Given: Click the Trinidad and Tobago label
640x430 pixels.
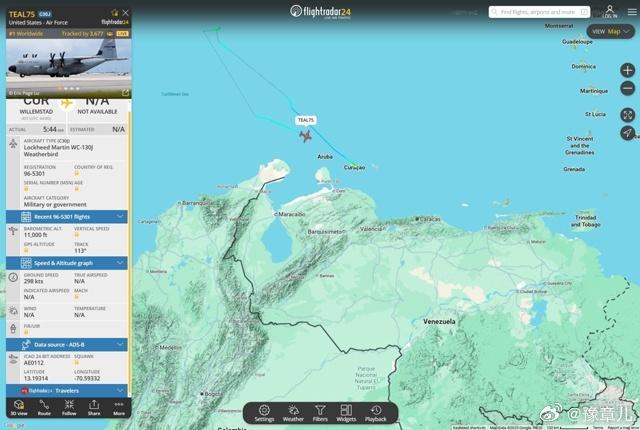Looking at the screenshot, I should pyautogui.click(x=586, y=221).
